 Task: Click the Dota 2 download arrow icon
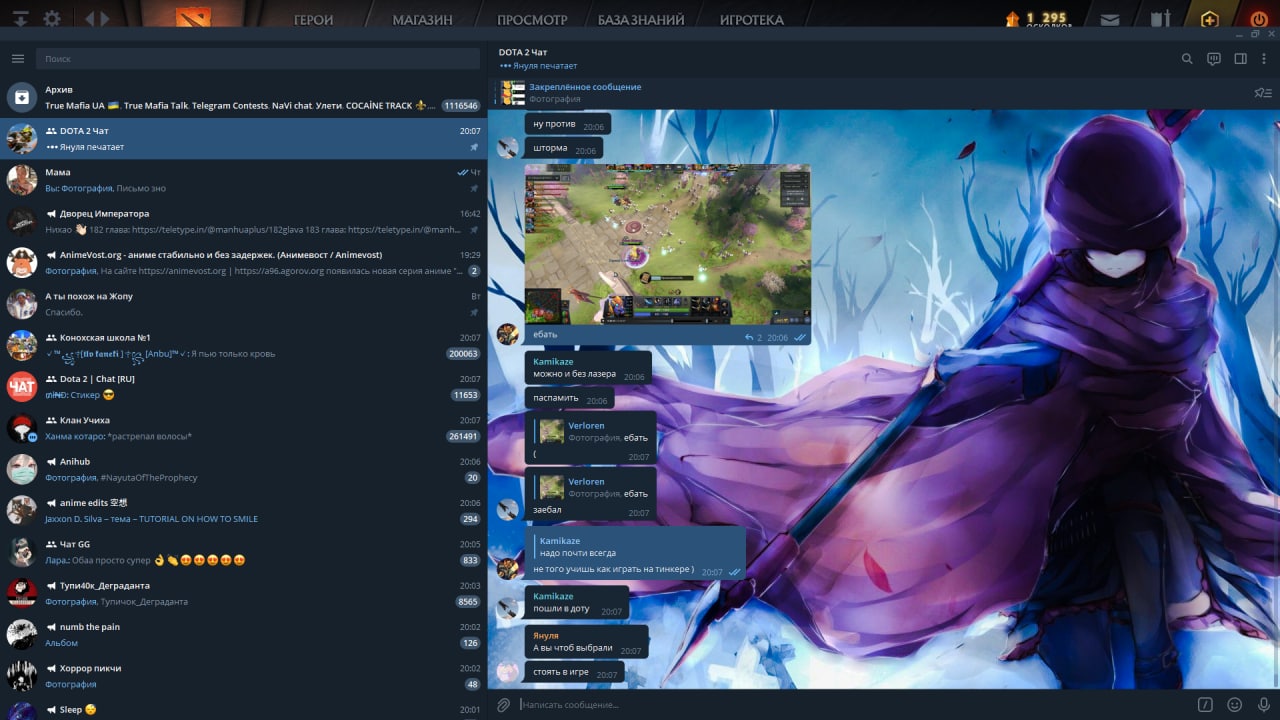point(20,19)
